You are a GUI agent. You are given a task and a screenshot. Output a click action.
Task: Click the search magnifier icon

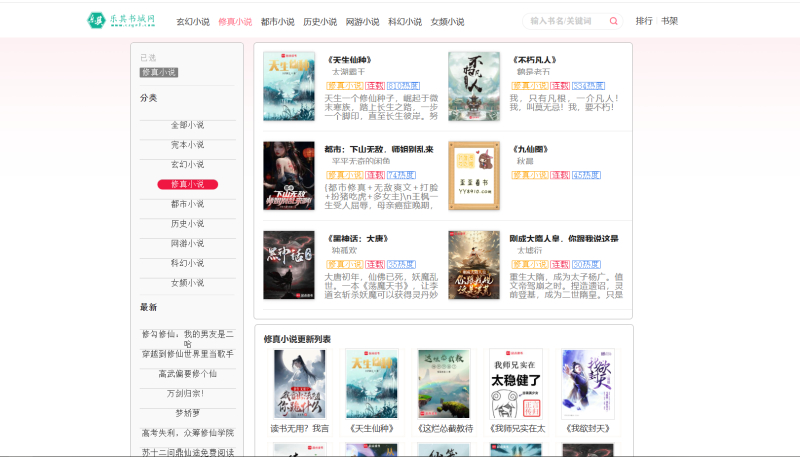[613, 21]
